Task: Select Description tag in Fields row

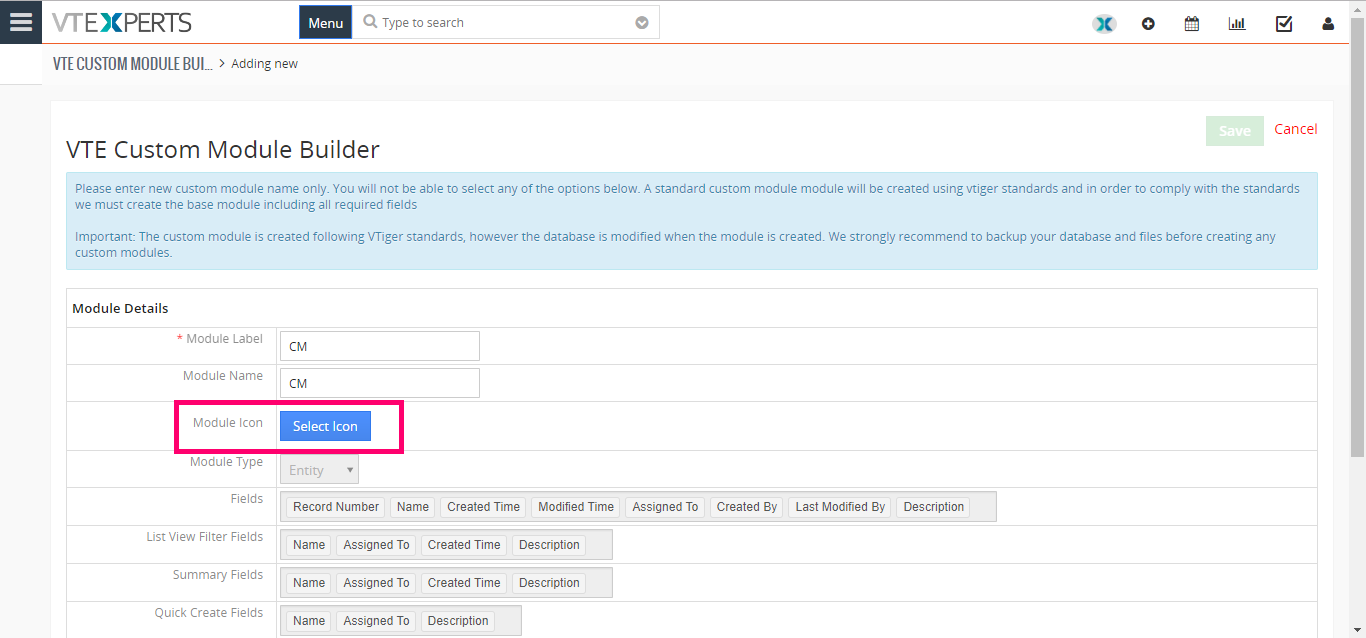Action: click(x=934, y=507)
